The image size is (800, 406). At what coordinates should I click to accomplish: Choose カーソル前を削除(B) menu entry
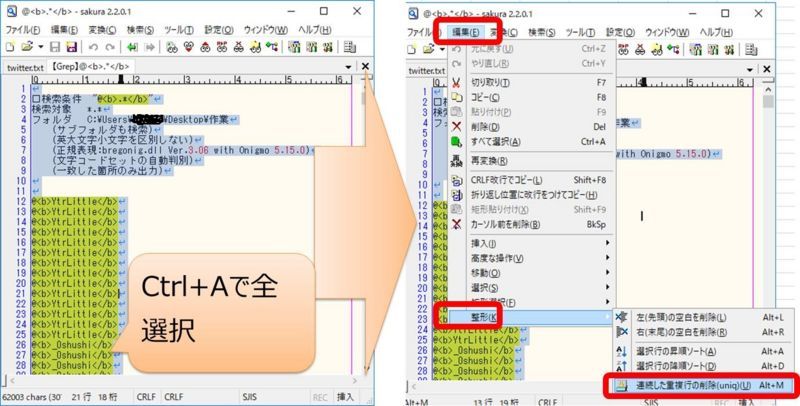[532, 224]
